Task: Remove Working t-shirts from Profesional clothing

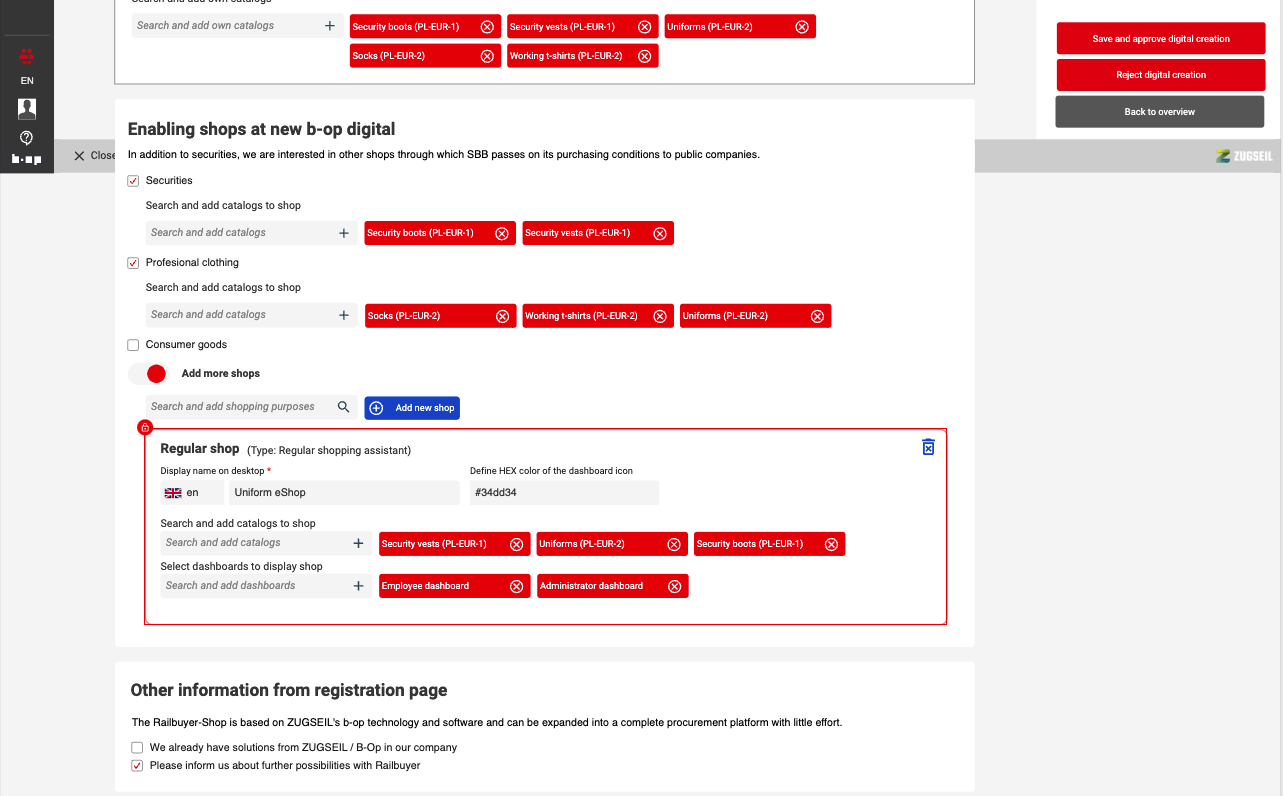Action: (659, 316)
